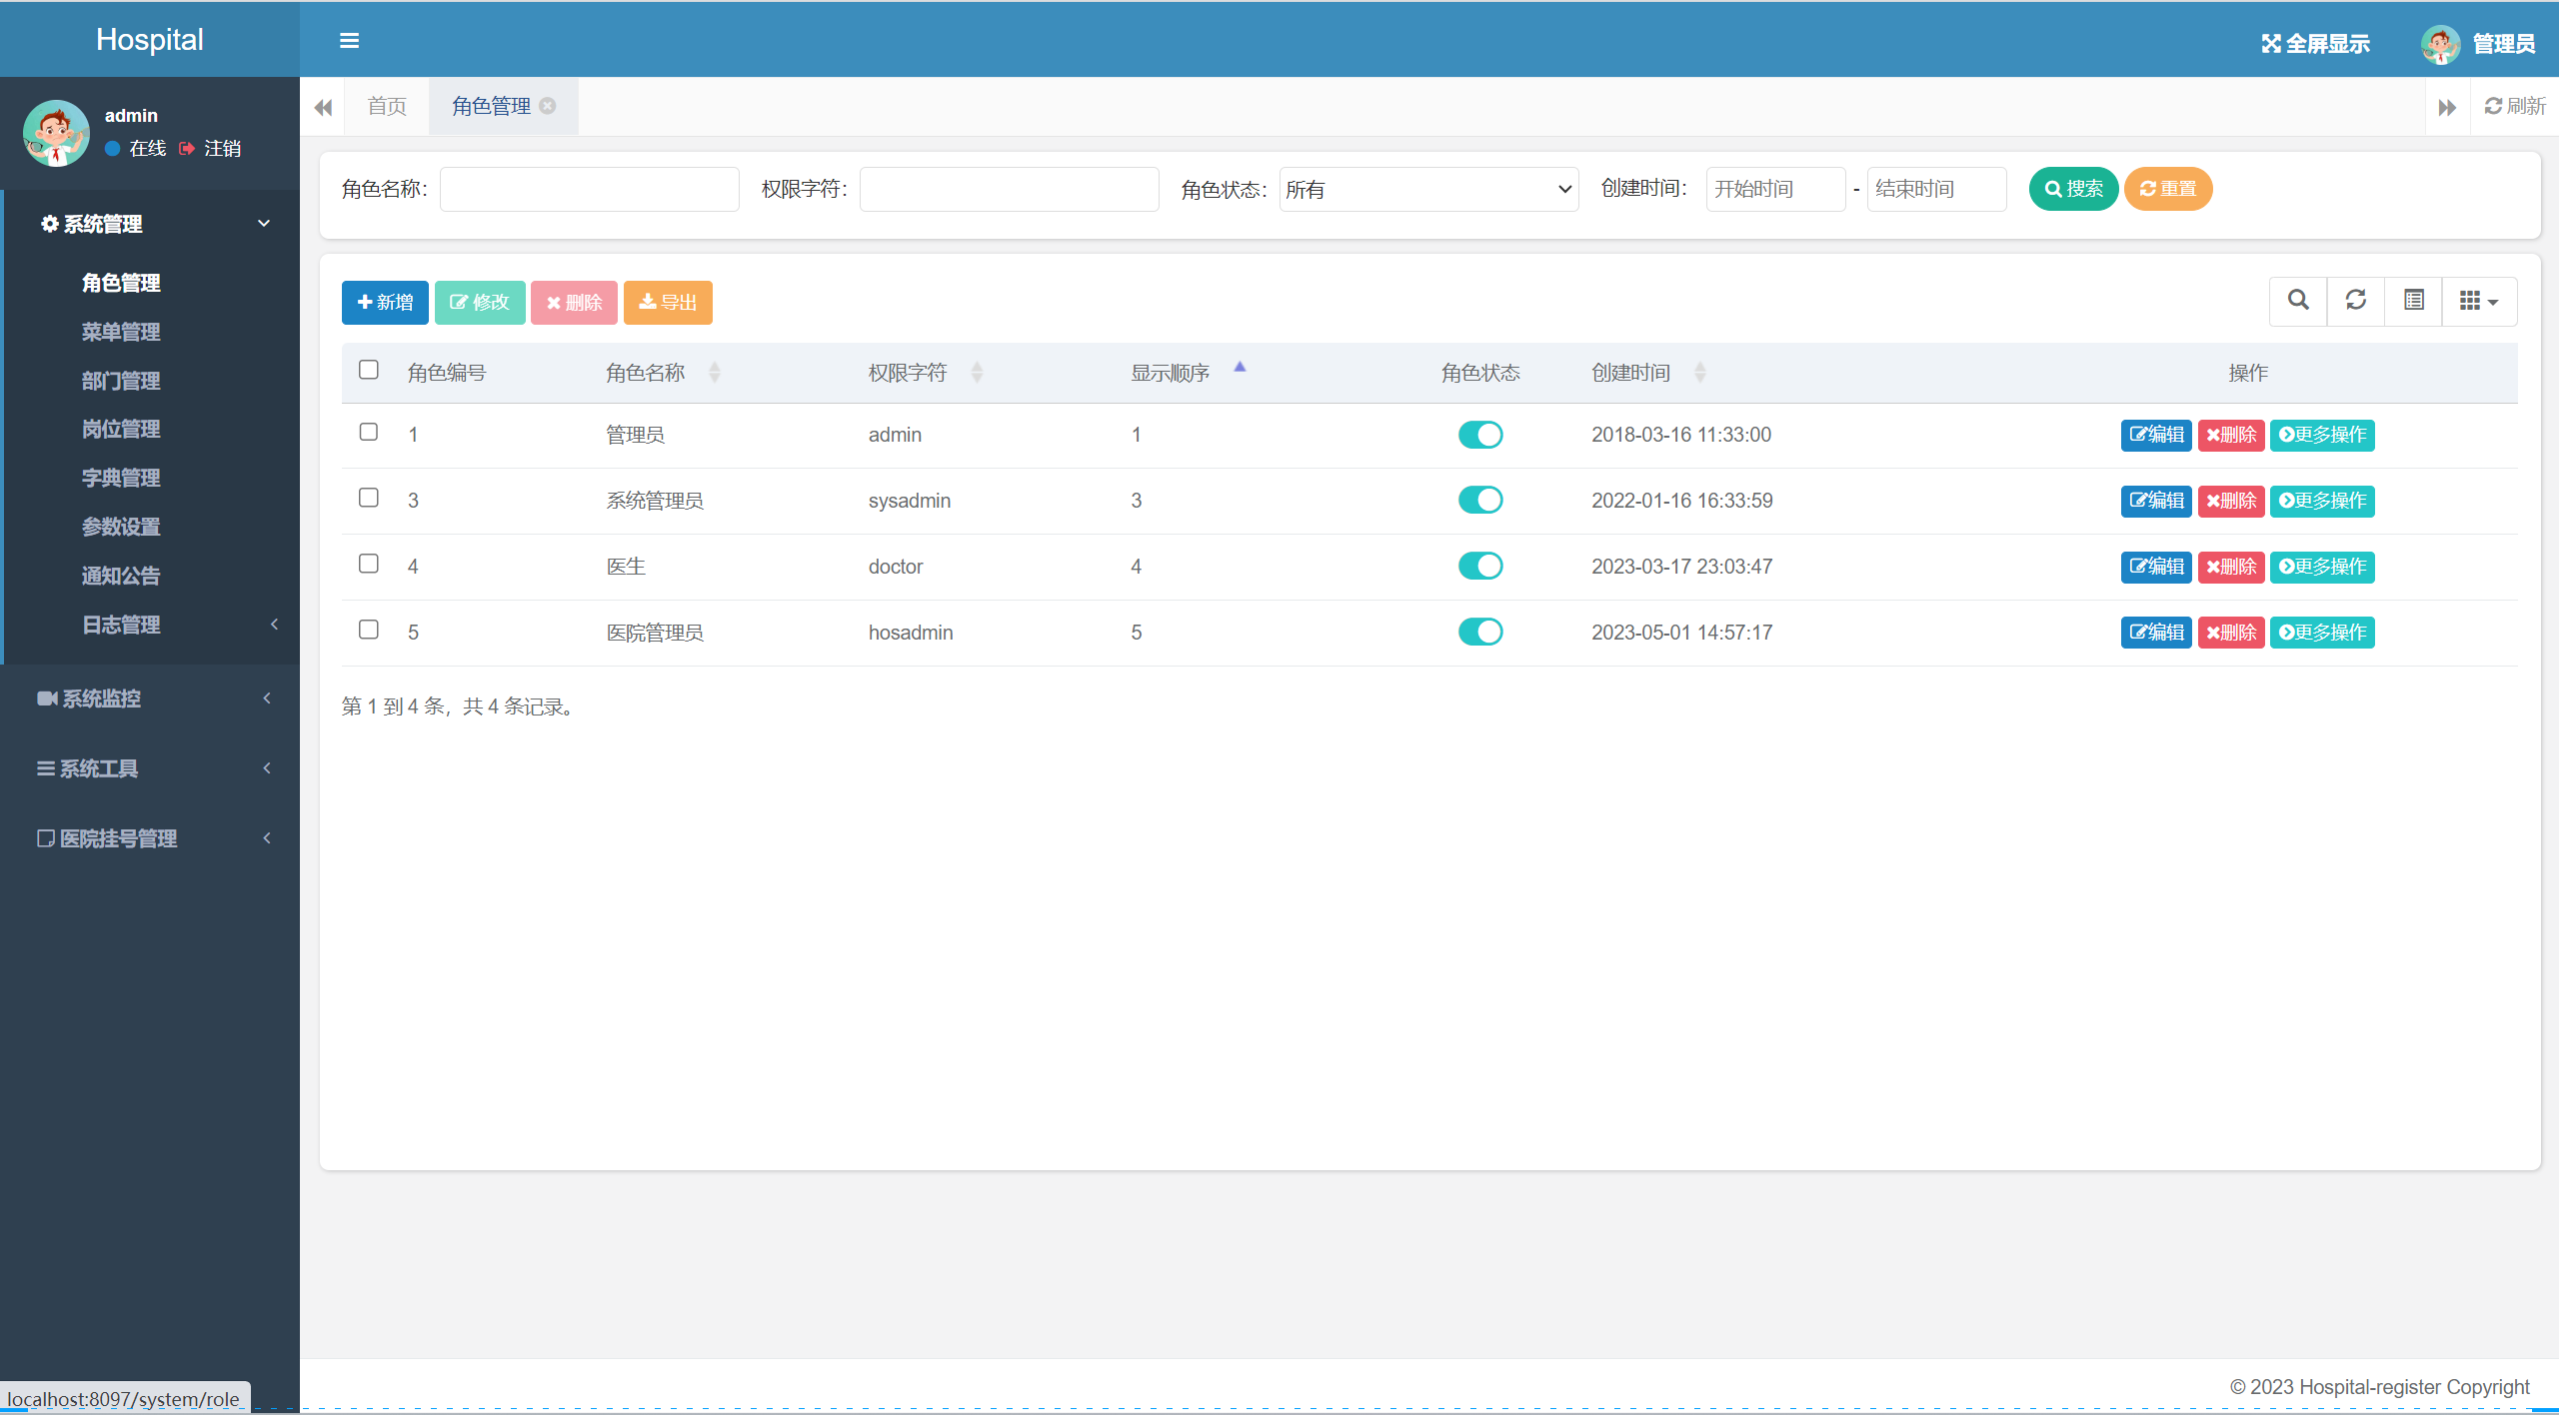
Task: Sort the table by 显示顺序 column arrow
Action: [1239, 369]
